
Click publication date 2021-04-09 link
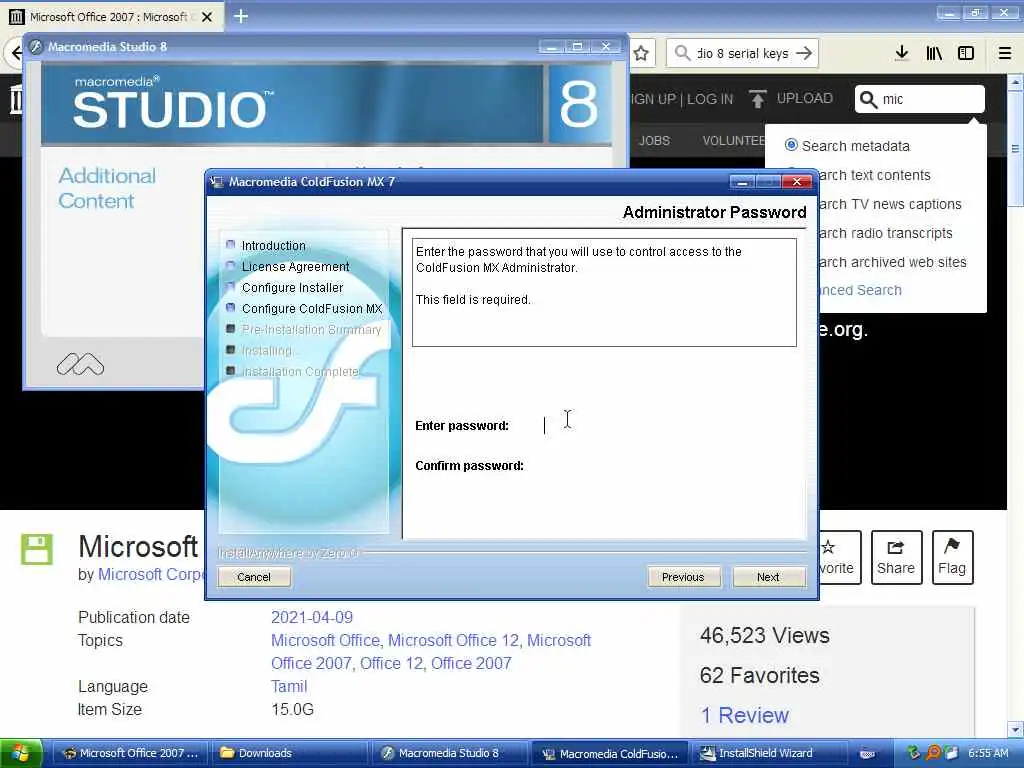312,617
